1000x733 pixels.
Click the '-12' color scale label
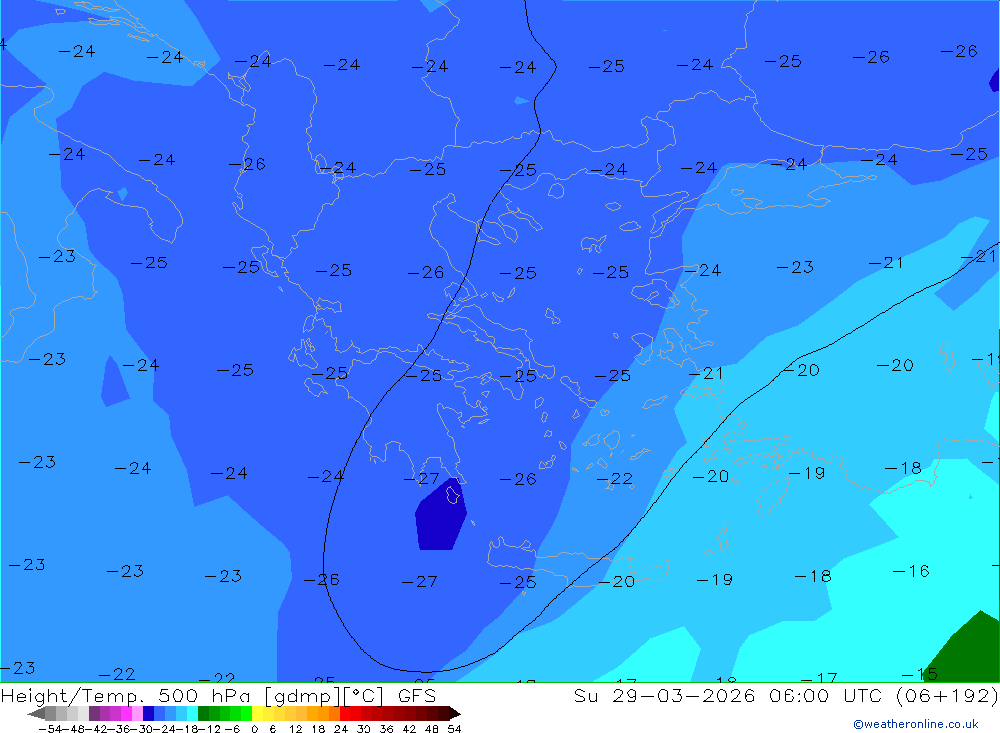click(209, 729)
